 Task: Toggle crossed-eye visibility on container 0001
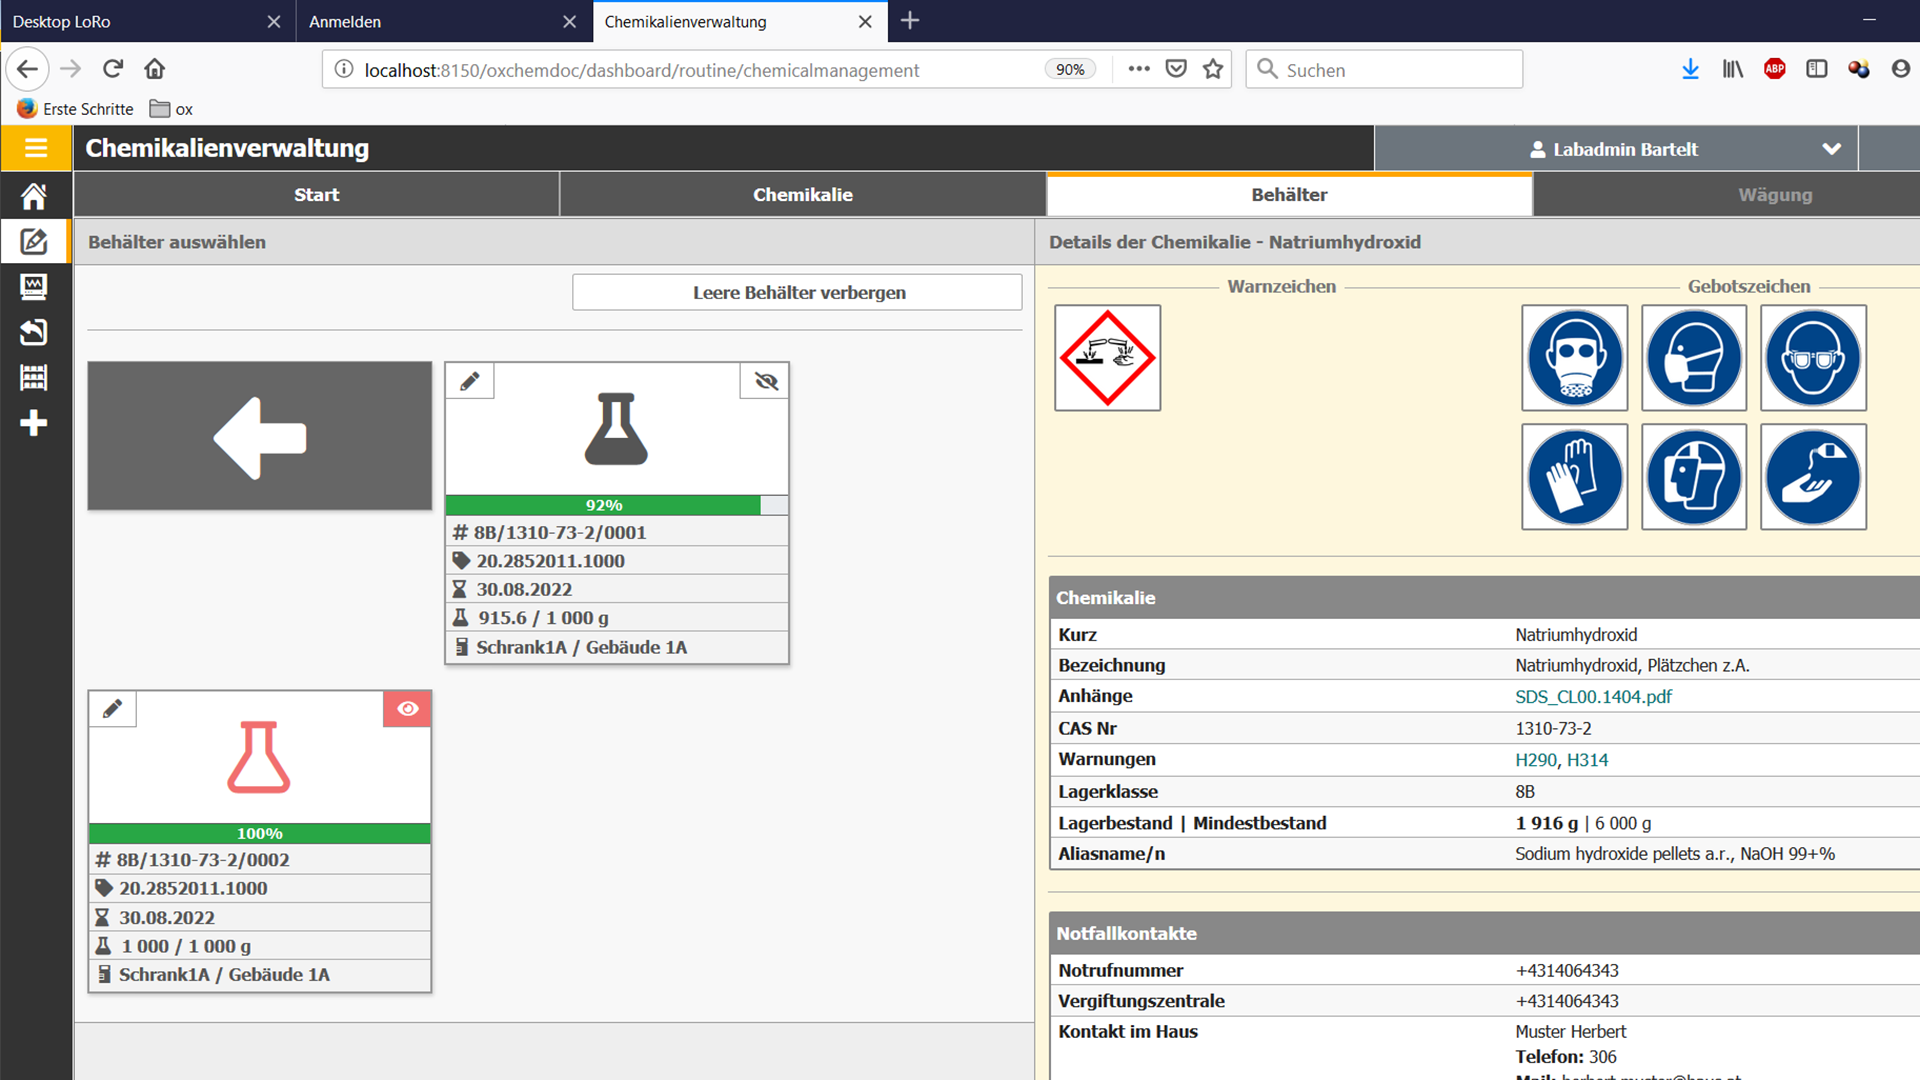tap(765, 381)
